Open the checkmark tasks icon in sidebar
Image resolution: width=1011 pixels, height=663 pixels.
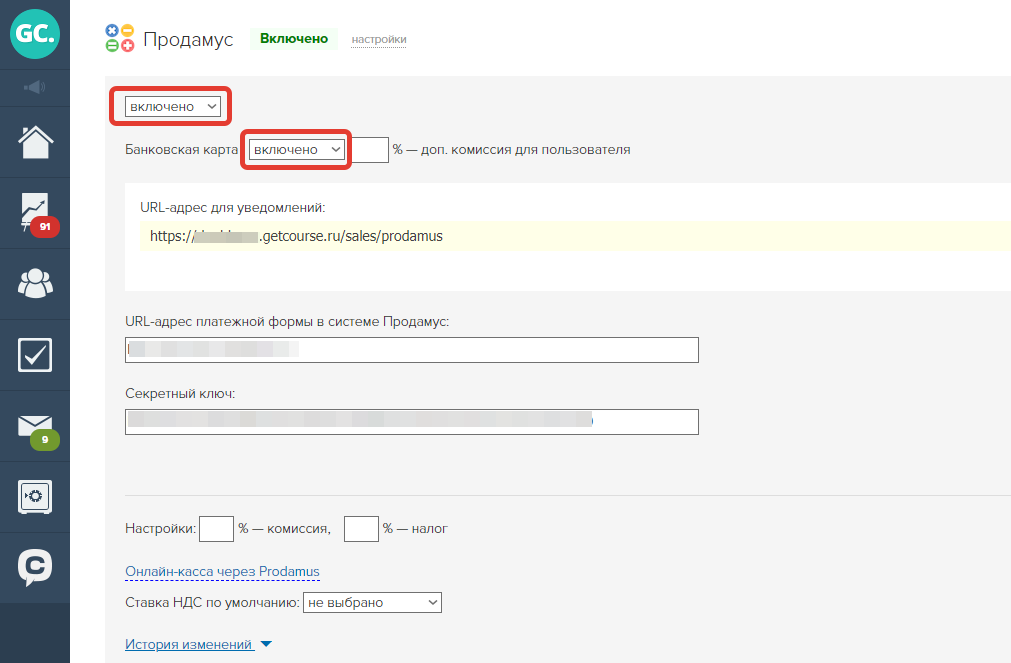pos(35,355)
